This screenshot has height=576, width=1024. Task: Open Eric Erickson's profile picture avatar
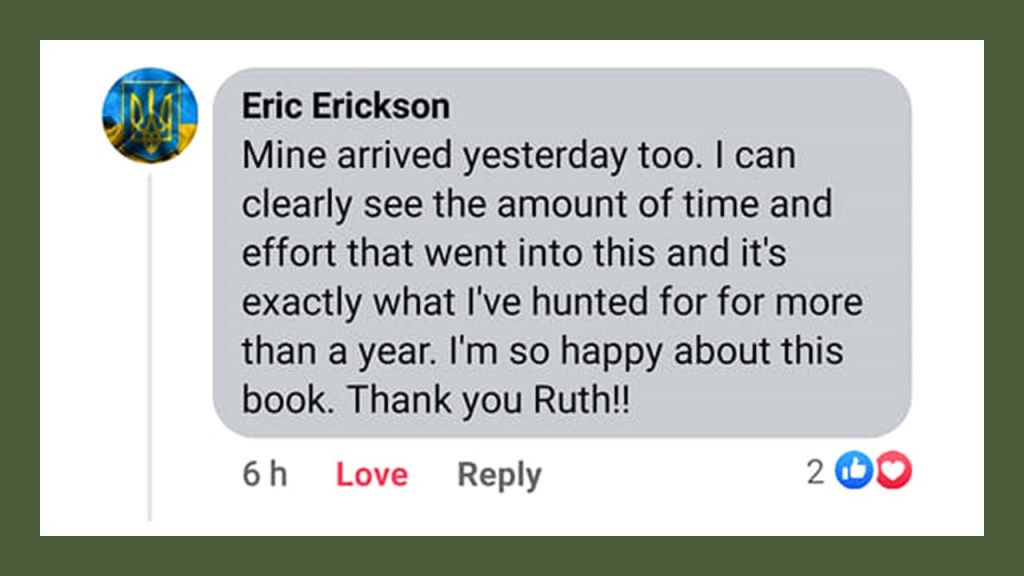[x=149, y=115]
